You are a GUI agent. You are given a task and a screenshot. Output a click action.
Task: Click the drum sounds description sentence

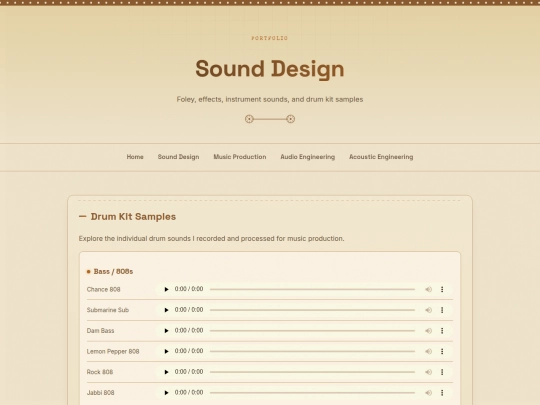(x=211, y=238)
